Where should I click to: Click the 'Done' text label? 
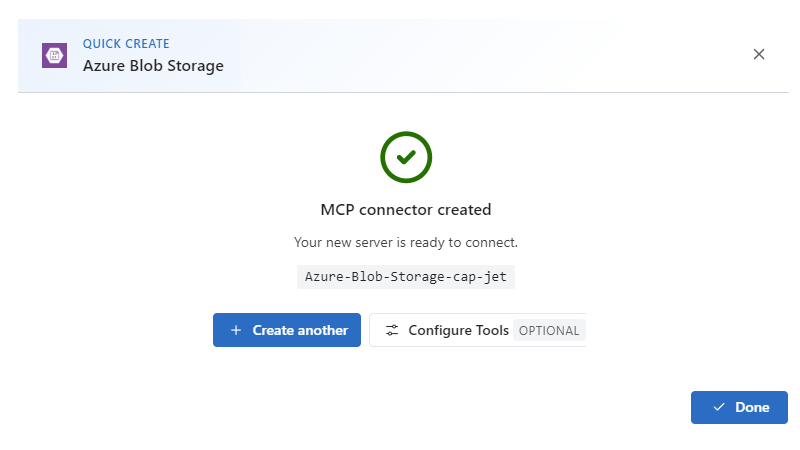(x=752, y=407)
